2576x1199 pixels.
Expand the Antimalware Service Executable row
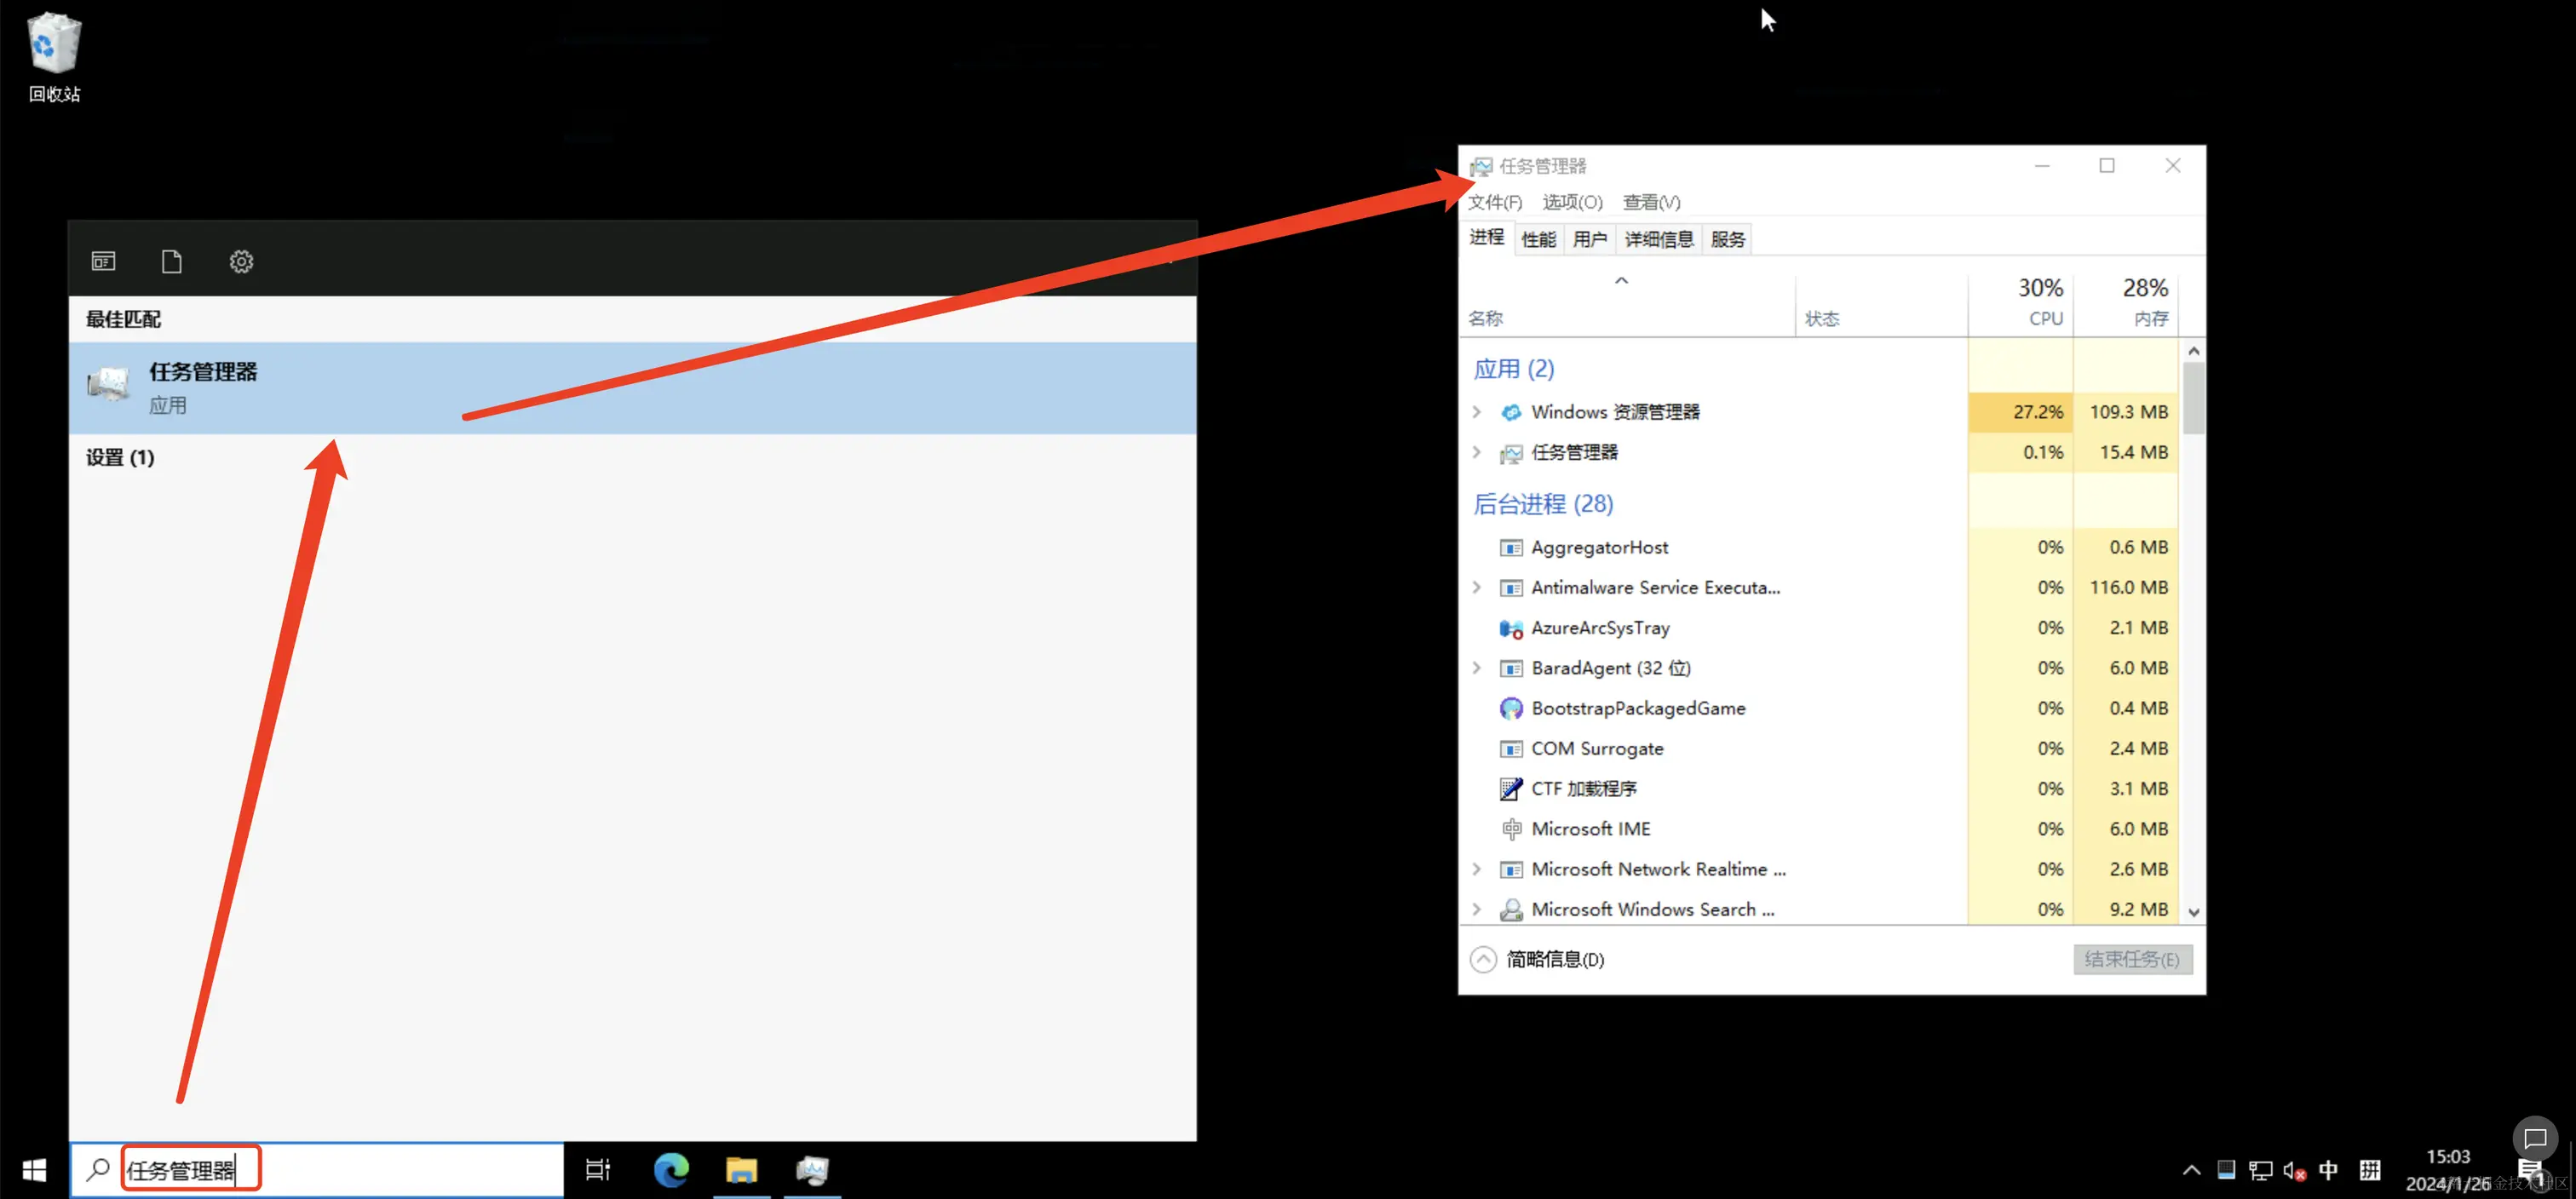click(x=1477, y=588)
